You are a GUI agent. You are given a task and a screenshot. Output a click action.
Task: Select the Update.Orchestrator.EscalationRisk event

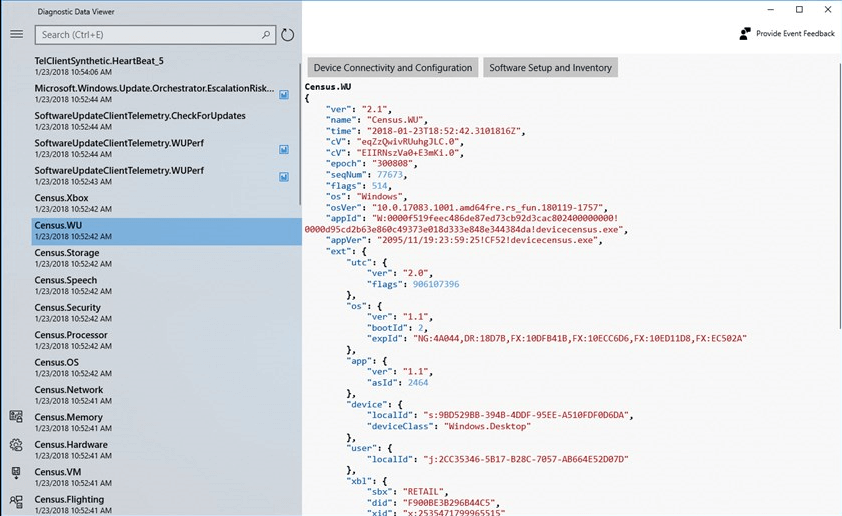(x=166, y=93)
